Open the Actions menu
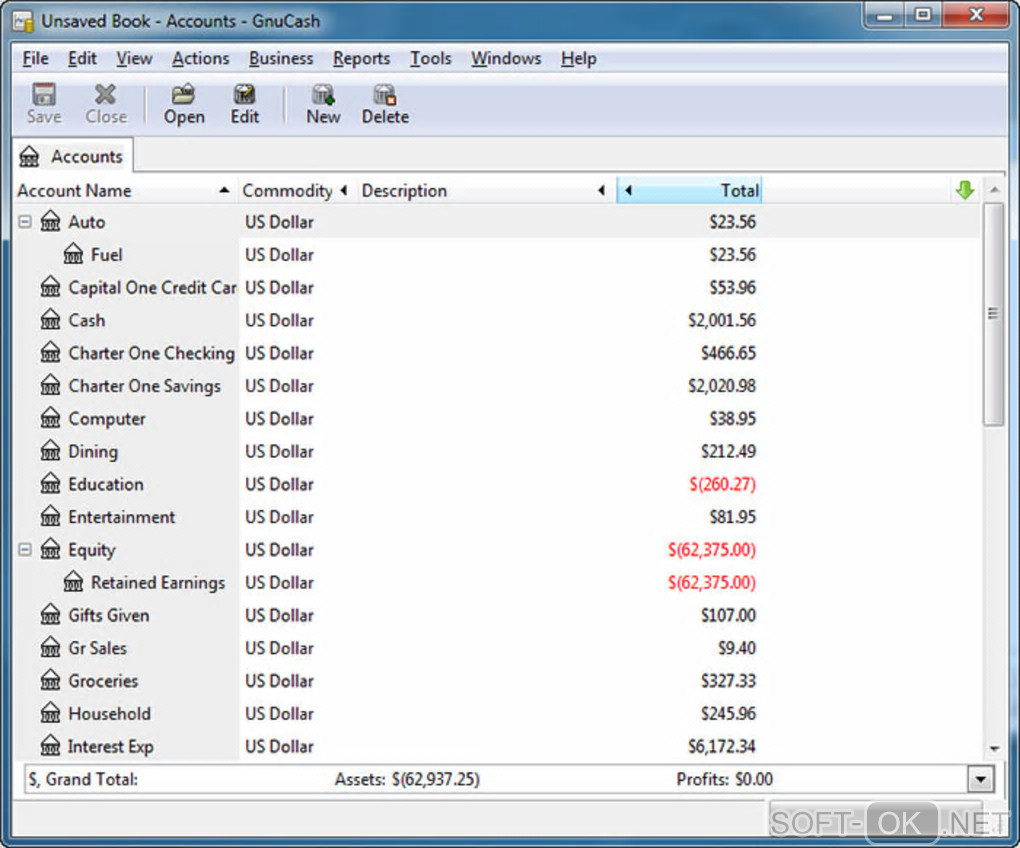 pos(200,59)
